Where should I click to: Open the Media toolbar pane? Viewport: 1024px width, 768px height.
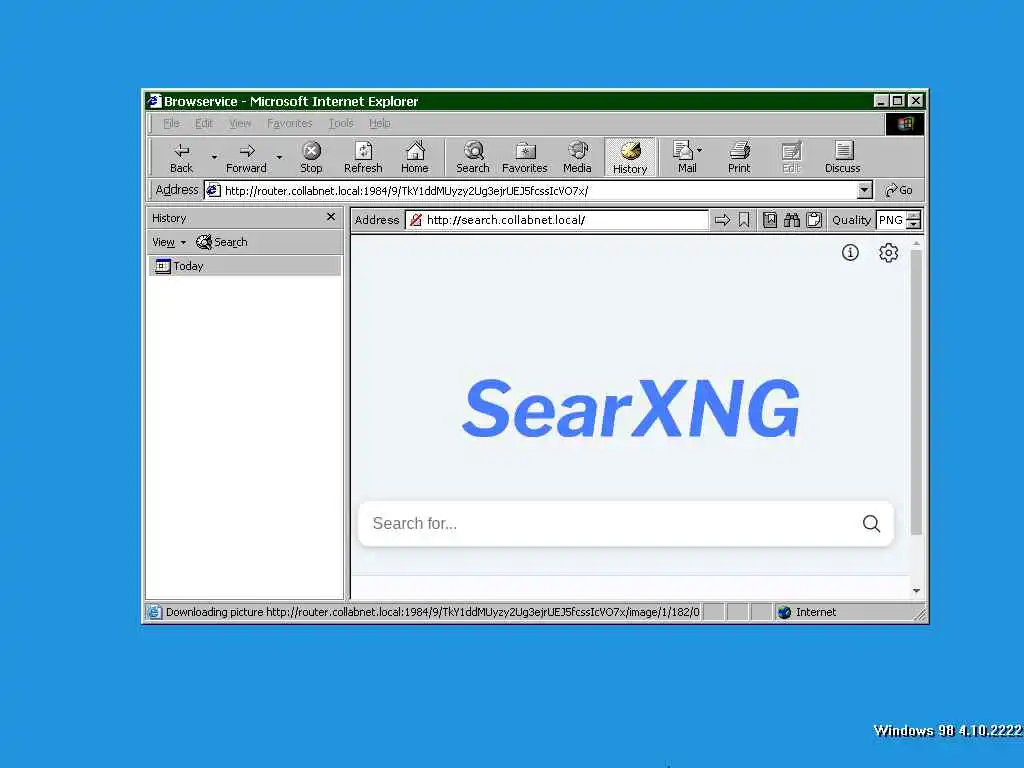pyautogui.click(x=577, y=158)
